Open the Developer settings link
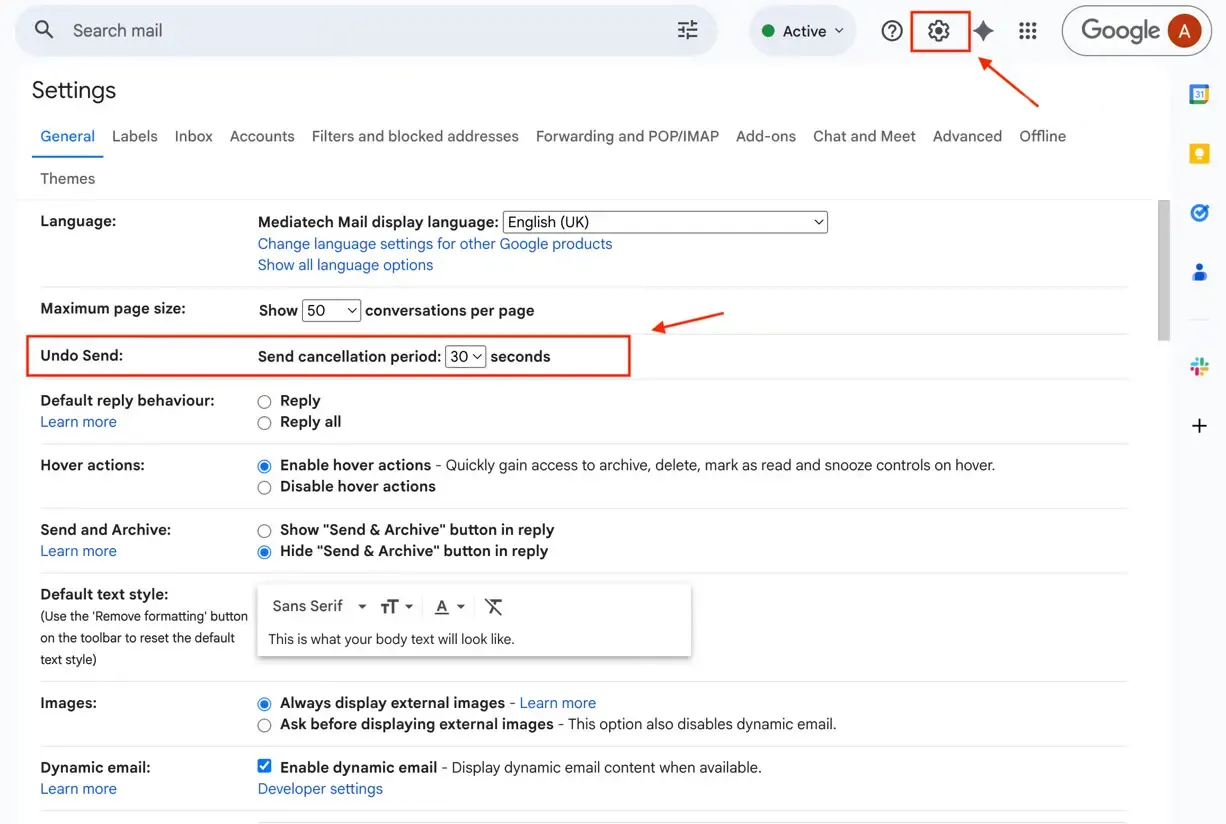This screenshot has width=1226, height=824. [x=320, y=789]
